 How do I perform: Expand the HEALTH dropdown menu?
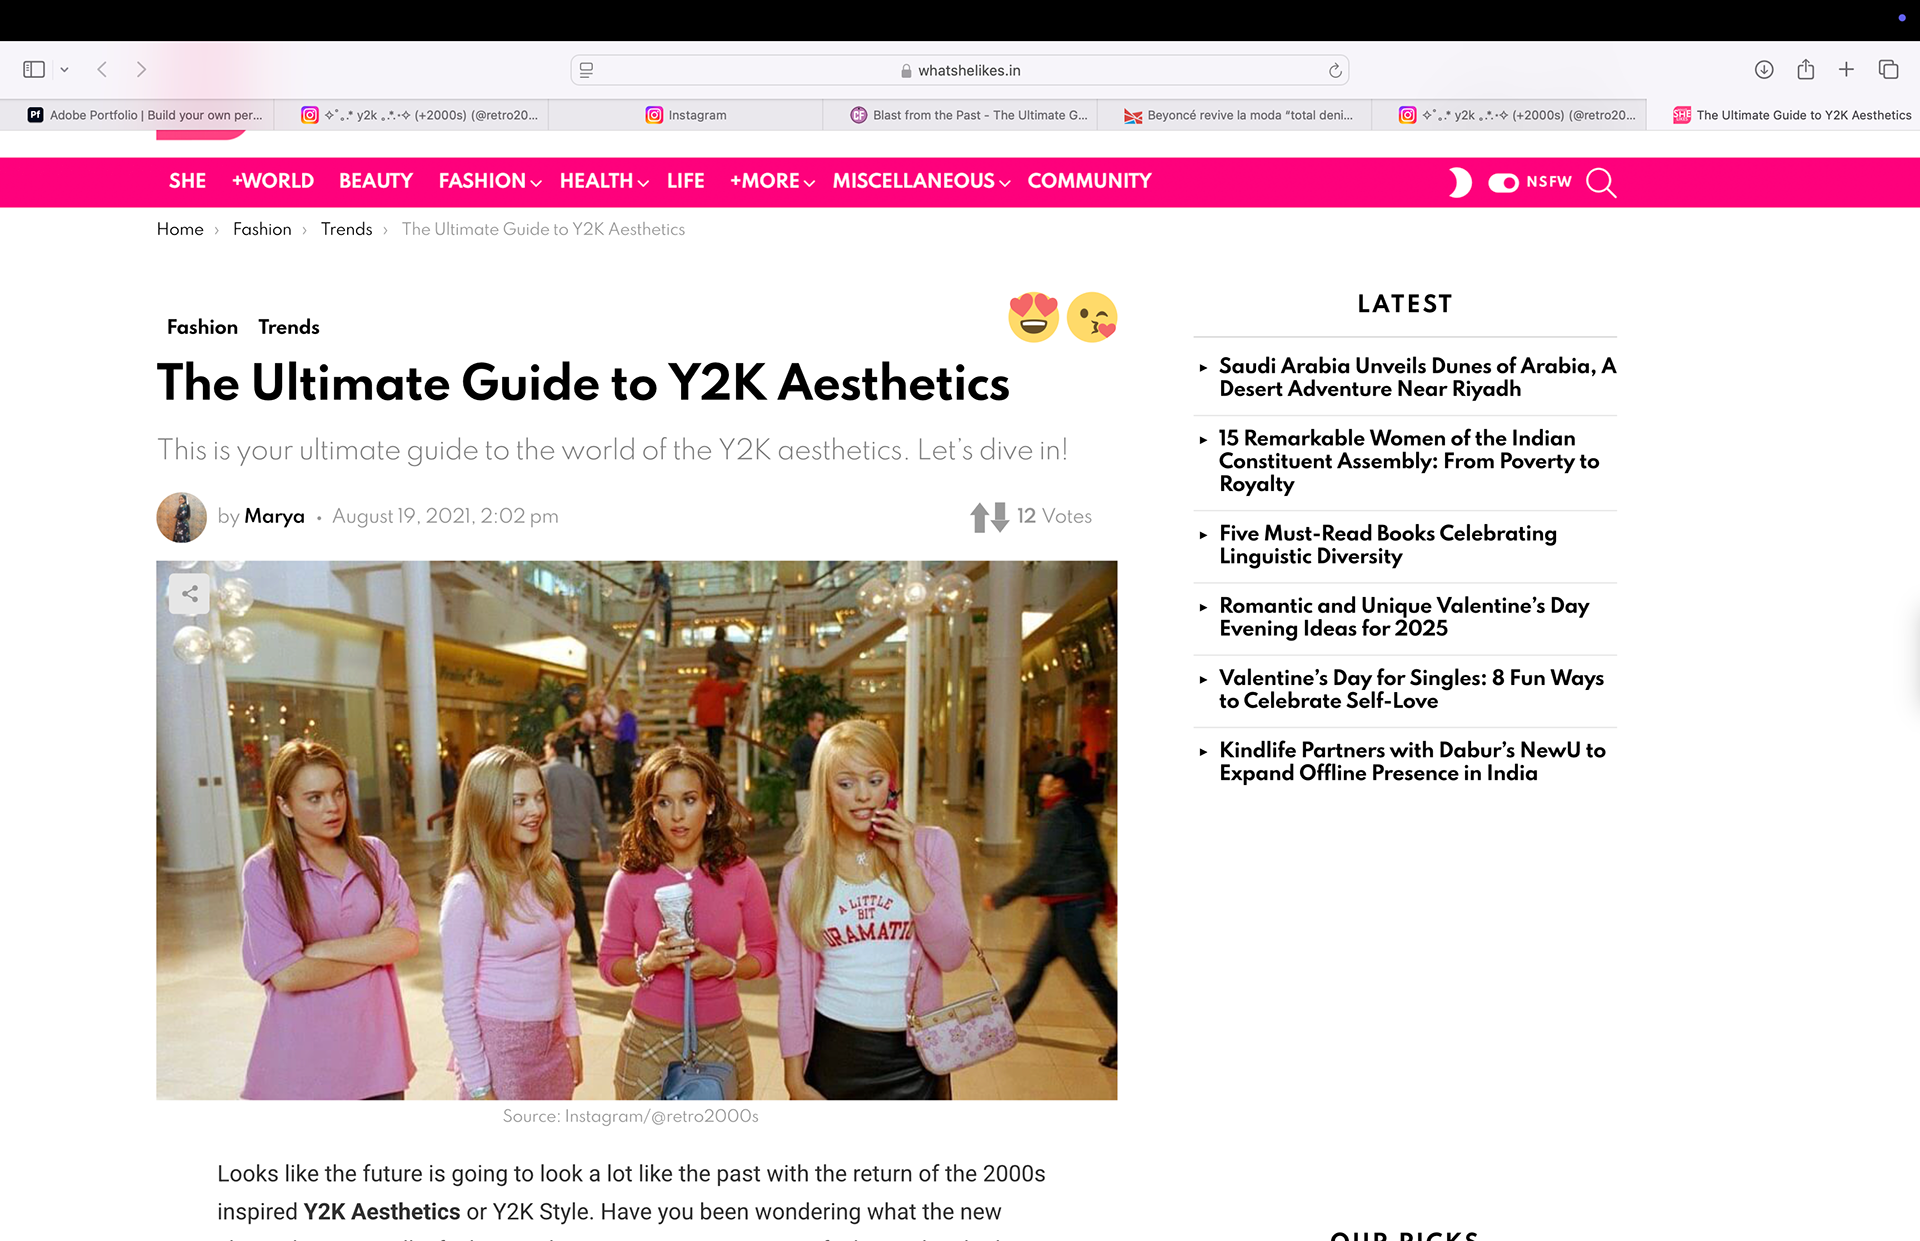(x=604, y=181)
